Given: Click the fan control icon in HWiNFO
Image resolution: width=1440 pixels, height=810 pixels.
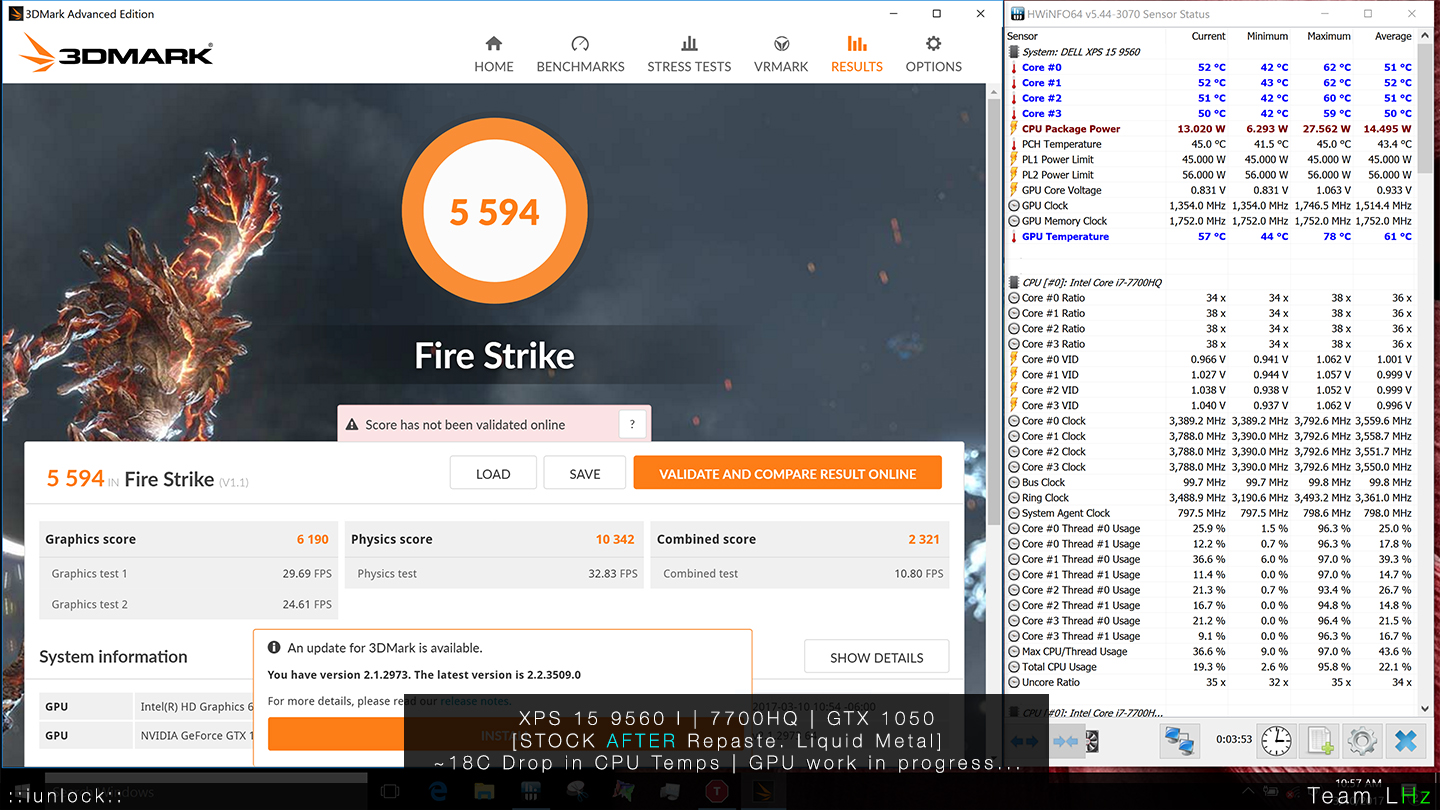Looking at the screenshot, I should (1092, 741).
